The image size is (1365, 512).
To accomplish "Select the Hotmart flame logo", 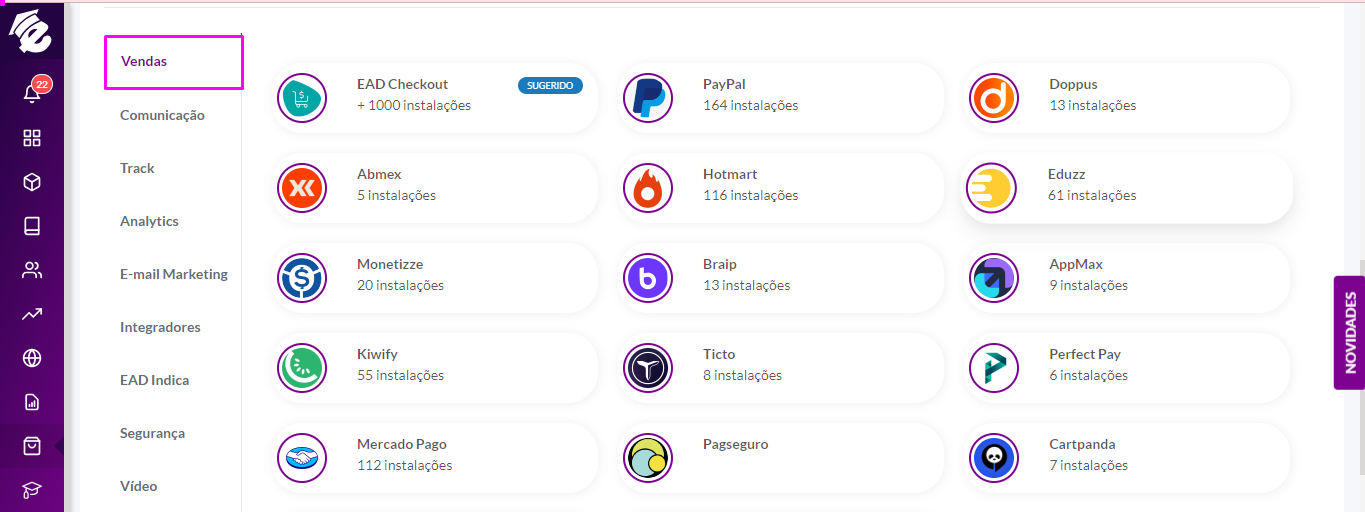I will pos(648,188).
